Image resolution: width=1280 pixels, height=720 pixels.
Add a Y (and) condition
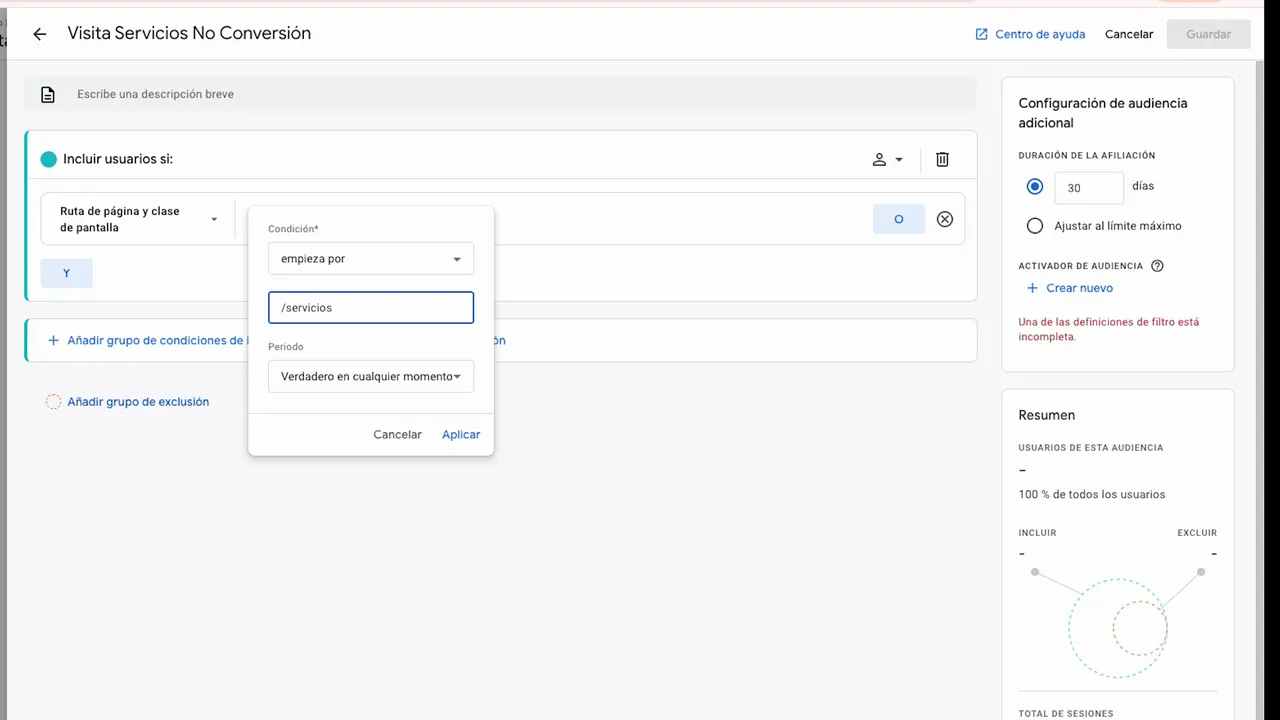click(67, 273)
